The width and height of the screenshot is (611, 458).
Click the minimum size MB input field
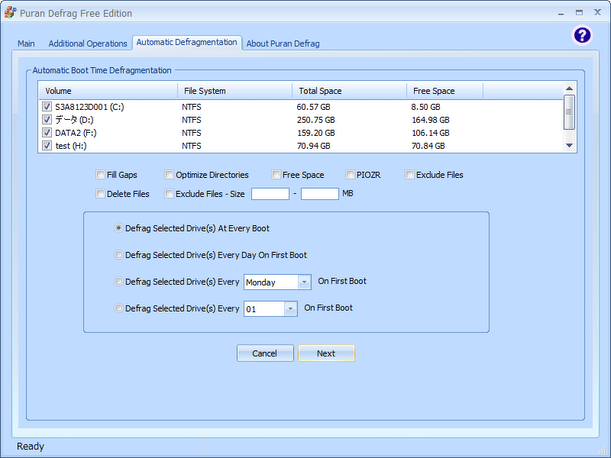click(270, 194)
